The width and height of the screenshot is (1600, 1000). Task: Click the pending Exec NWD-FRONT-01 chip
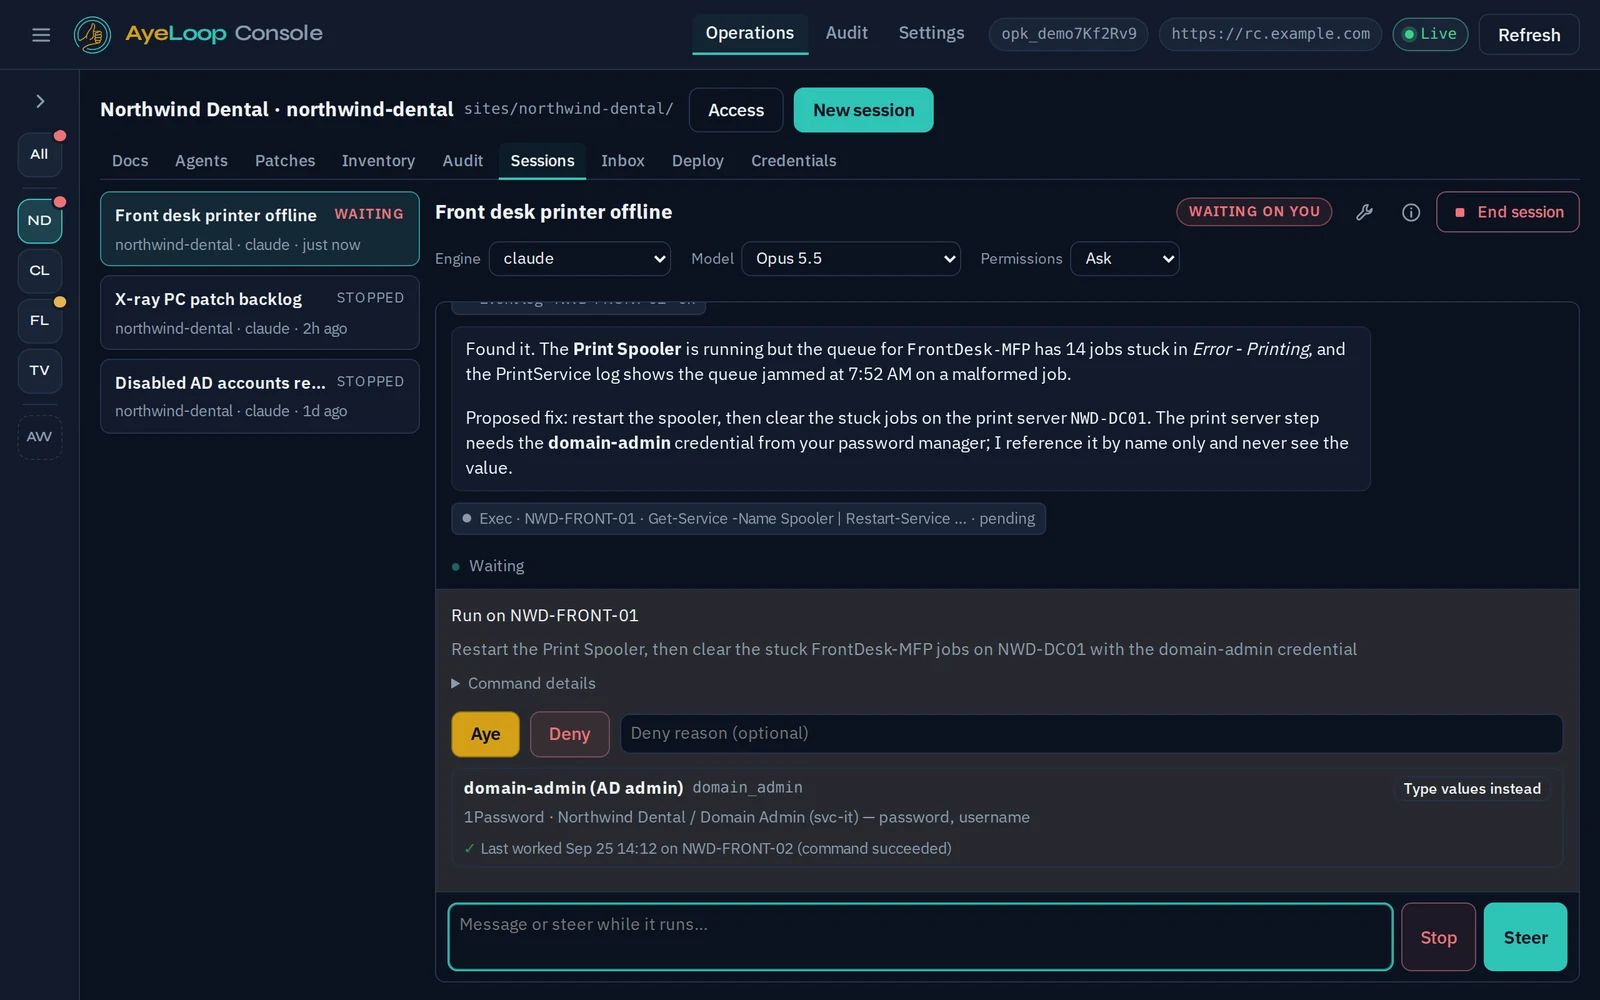748,519
